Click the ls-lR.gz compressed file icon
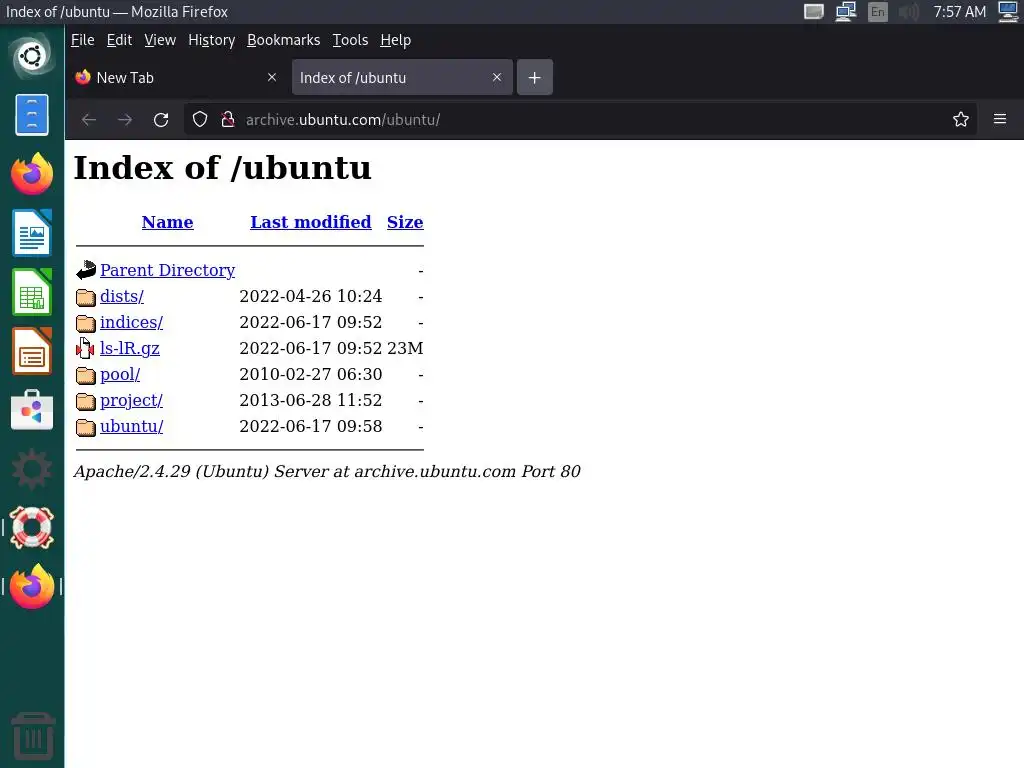Image resolution: width=1024 pixels, height=768 pixels. tap(85, 348)
